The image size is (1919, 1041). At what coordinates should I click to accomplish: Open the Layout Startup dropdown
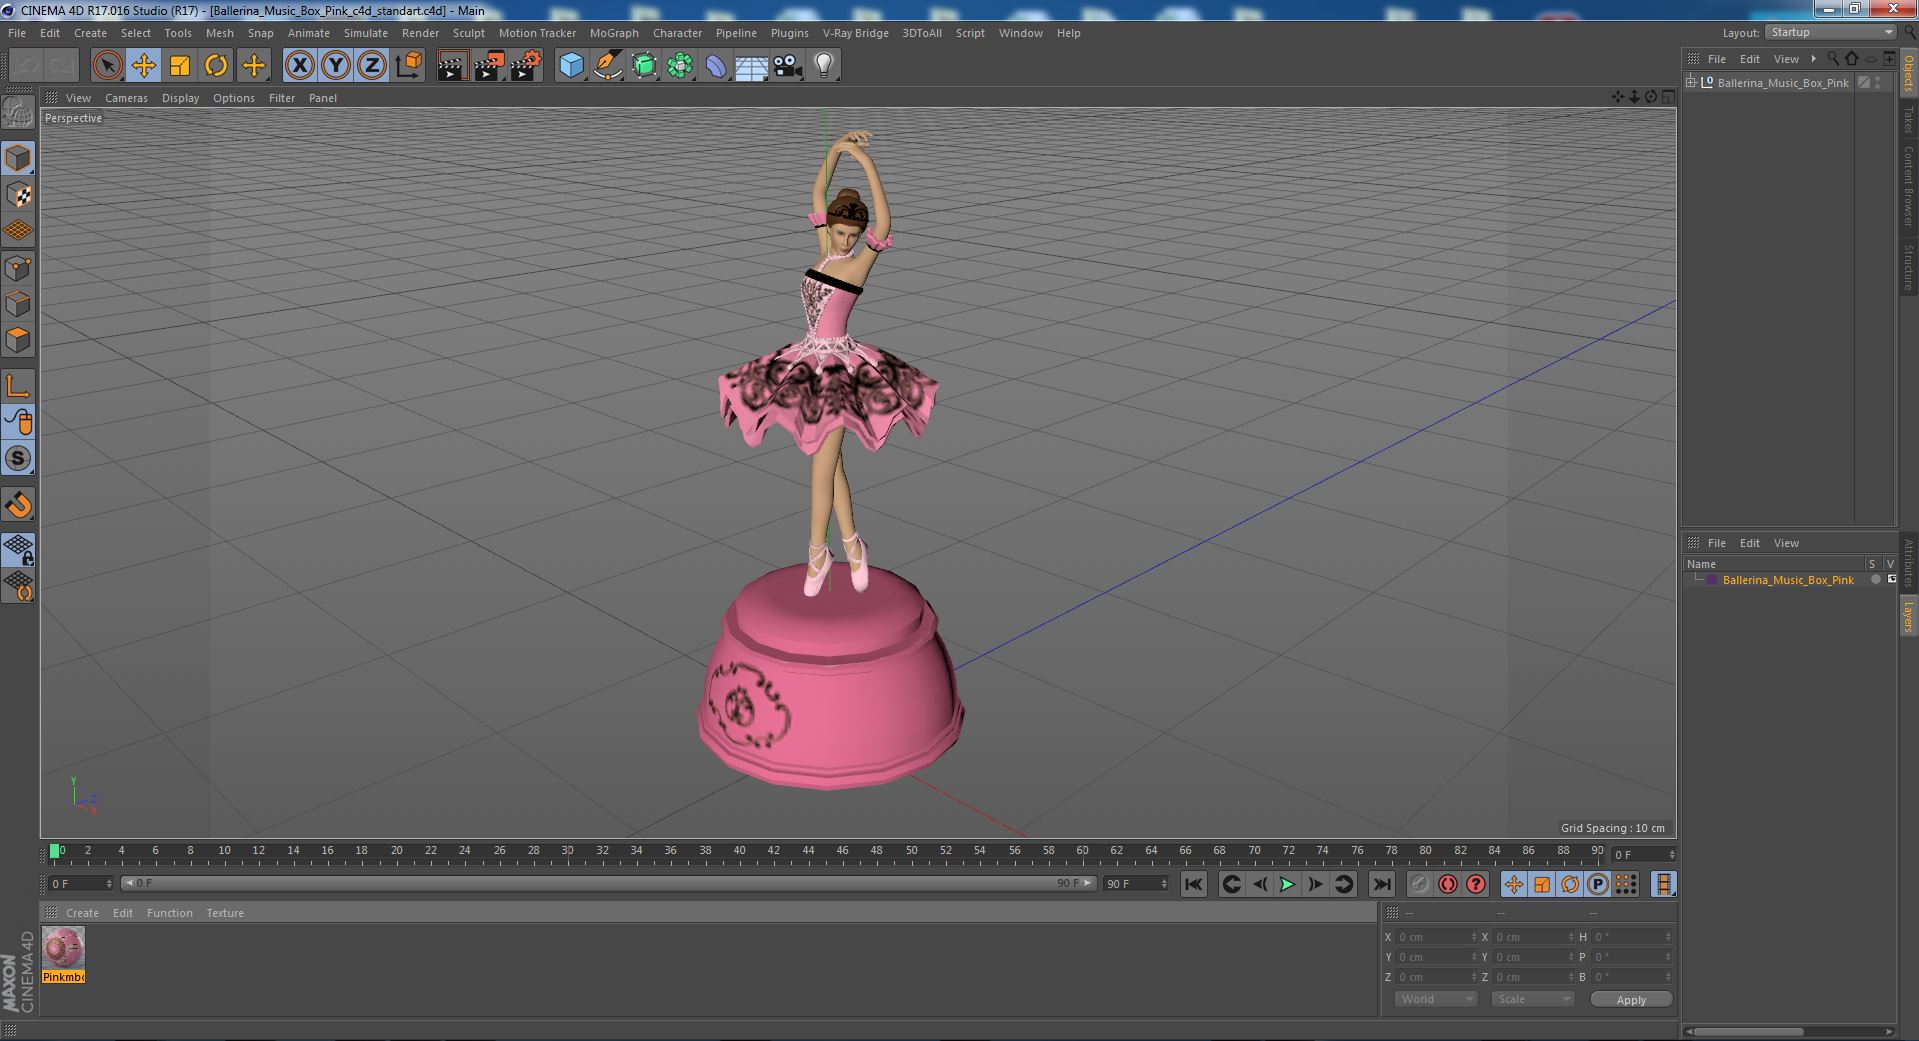pos(1830,32)
